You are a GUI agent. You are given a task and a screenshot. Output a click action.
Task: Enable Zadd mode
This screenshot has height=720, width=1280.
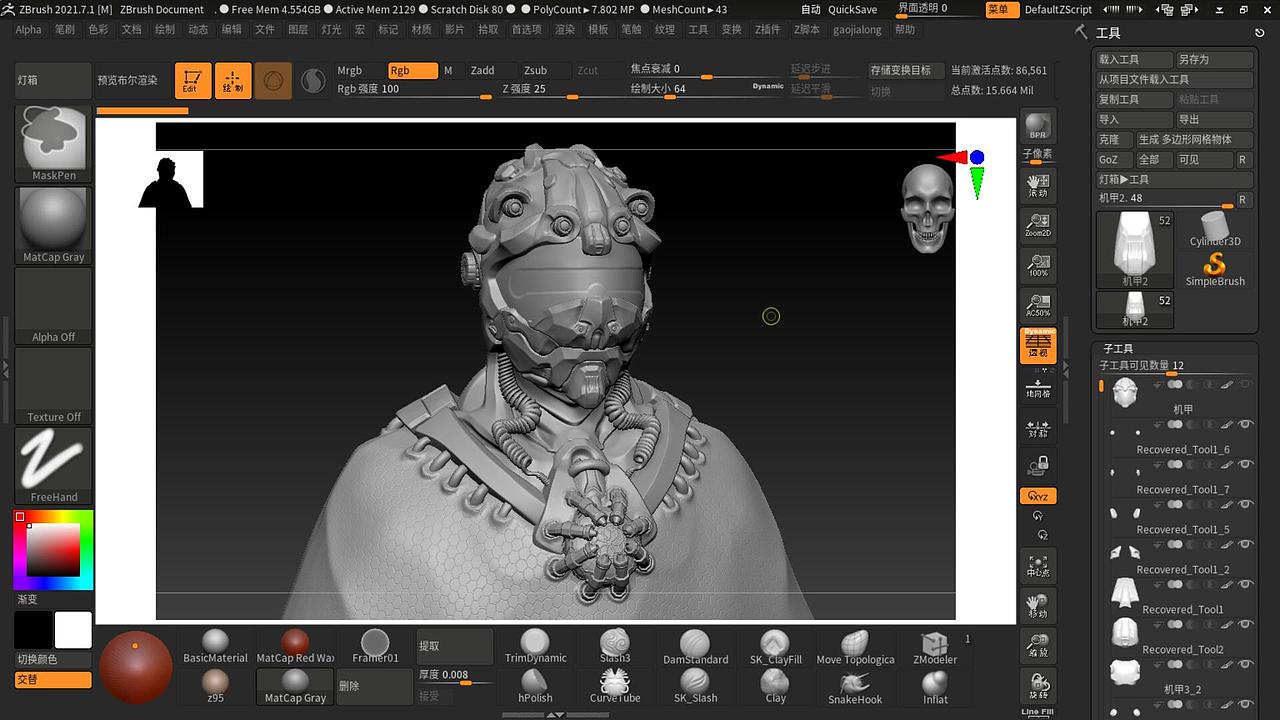tap(483, 70)
